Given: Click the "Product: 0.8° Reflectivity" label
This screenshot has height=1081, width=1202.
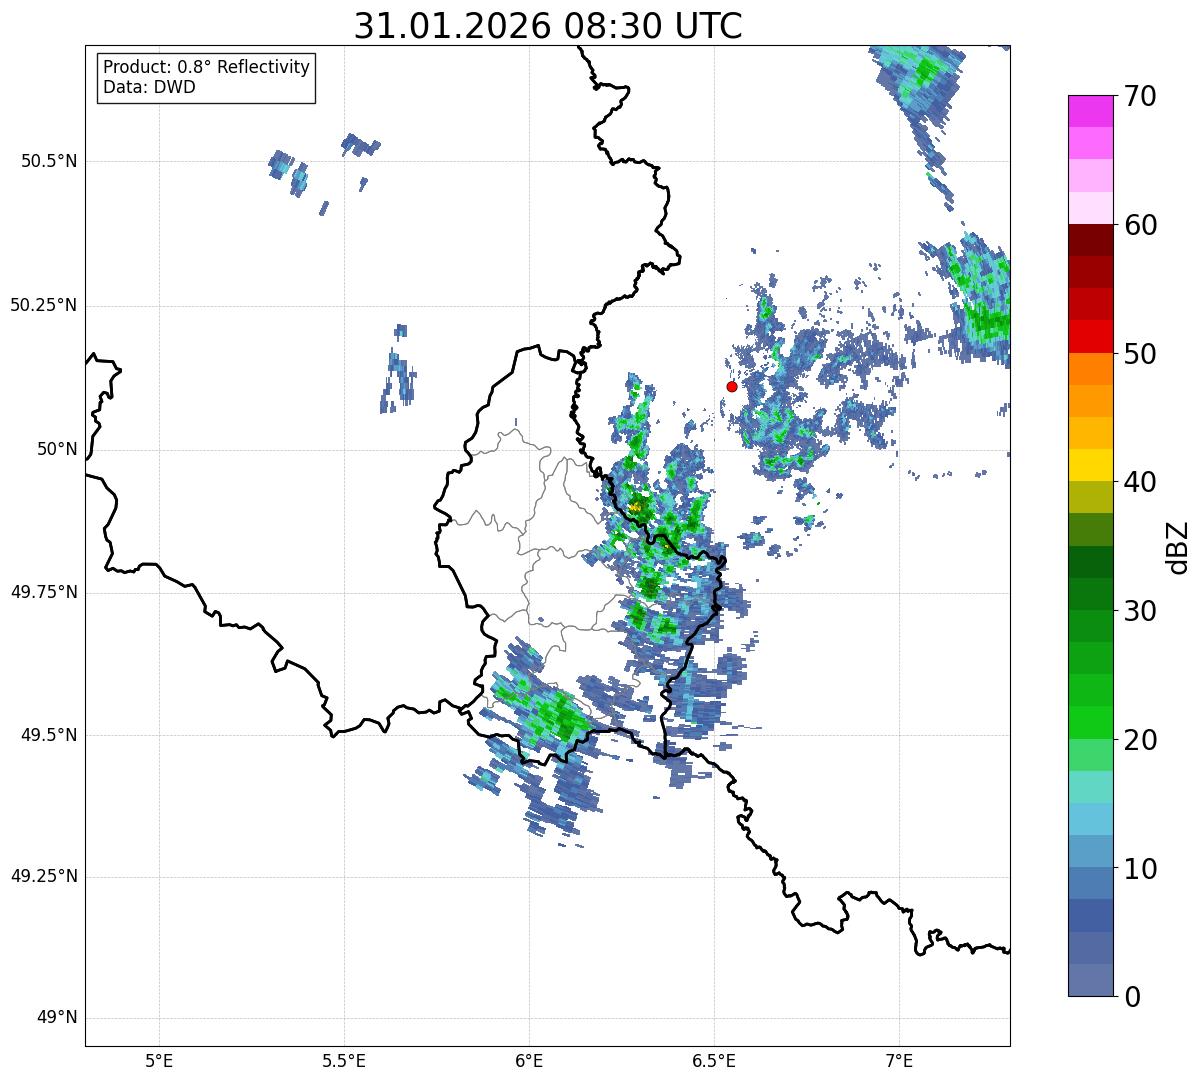Looking at the screenshot, I should pos(207,67).
